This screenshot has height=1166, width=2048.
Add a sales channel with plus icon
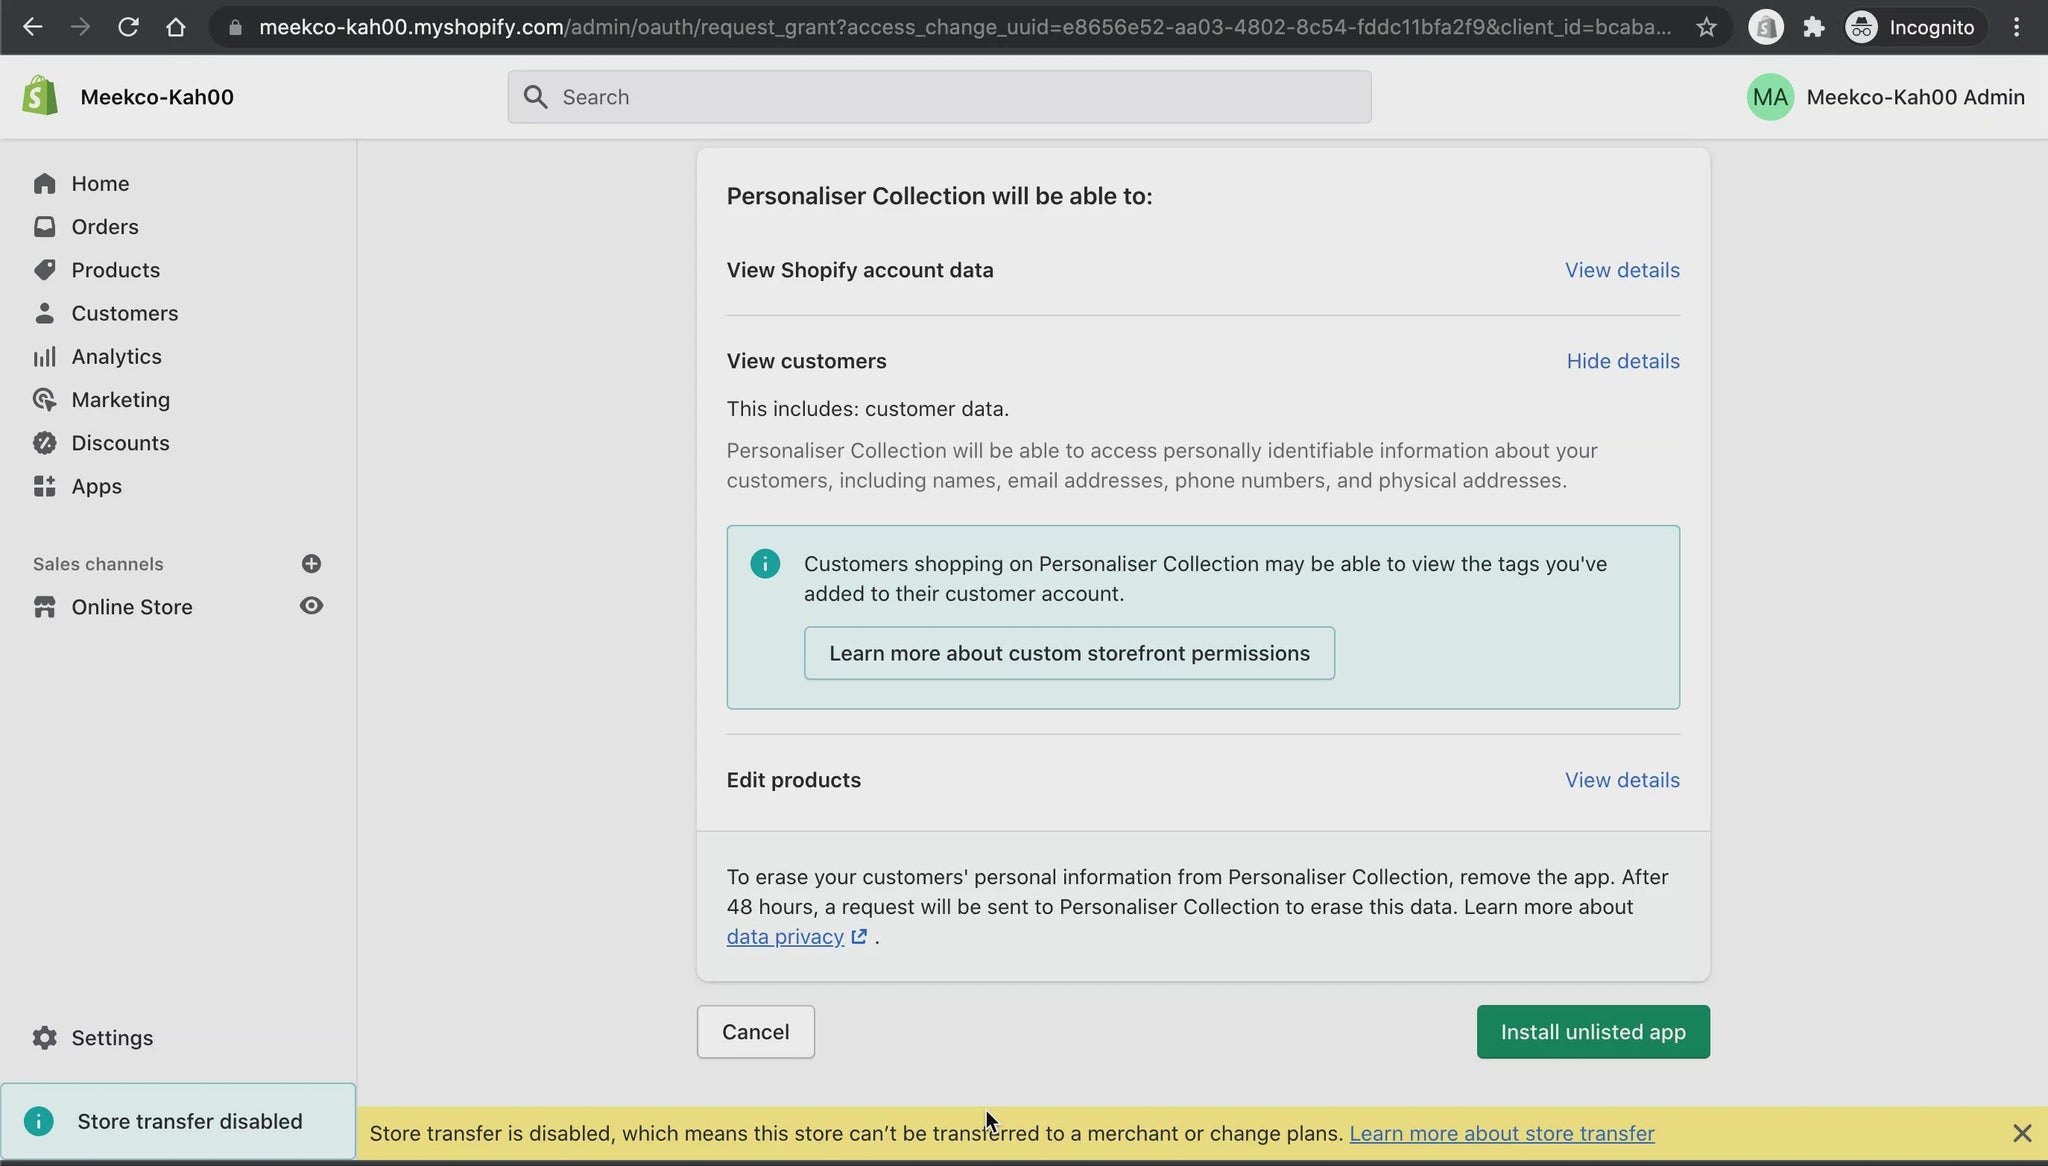coord(311,563)
